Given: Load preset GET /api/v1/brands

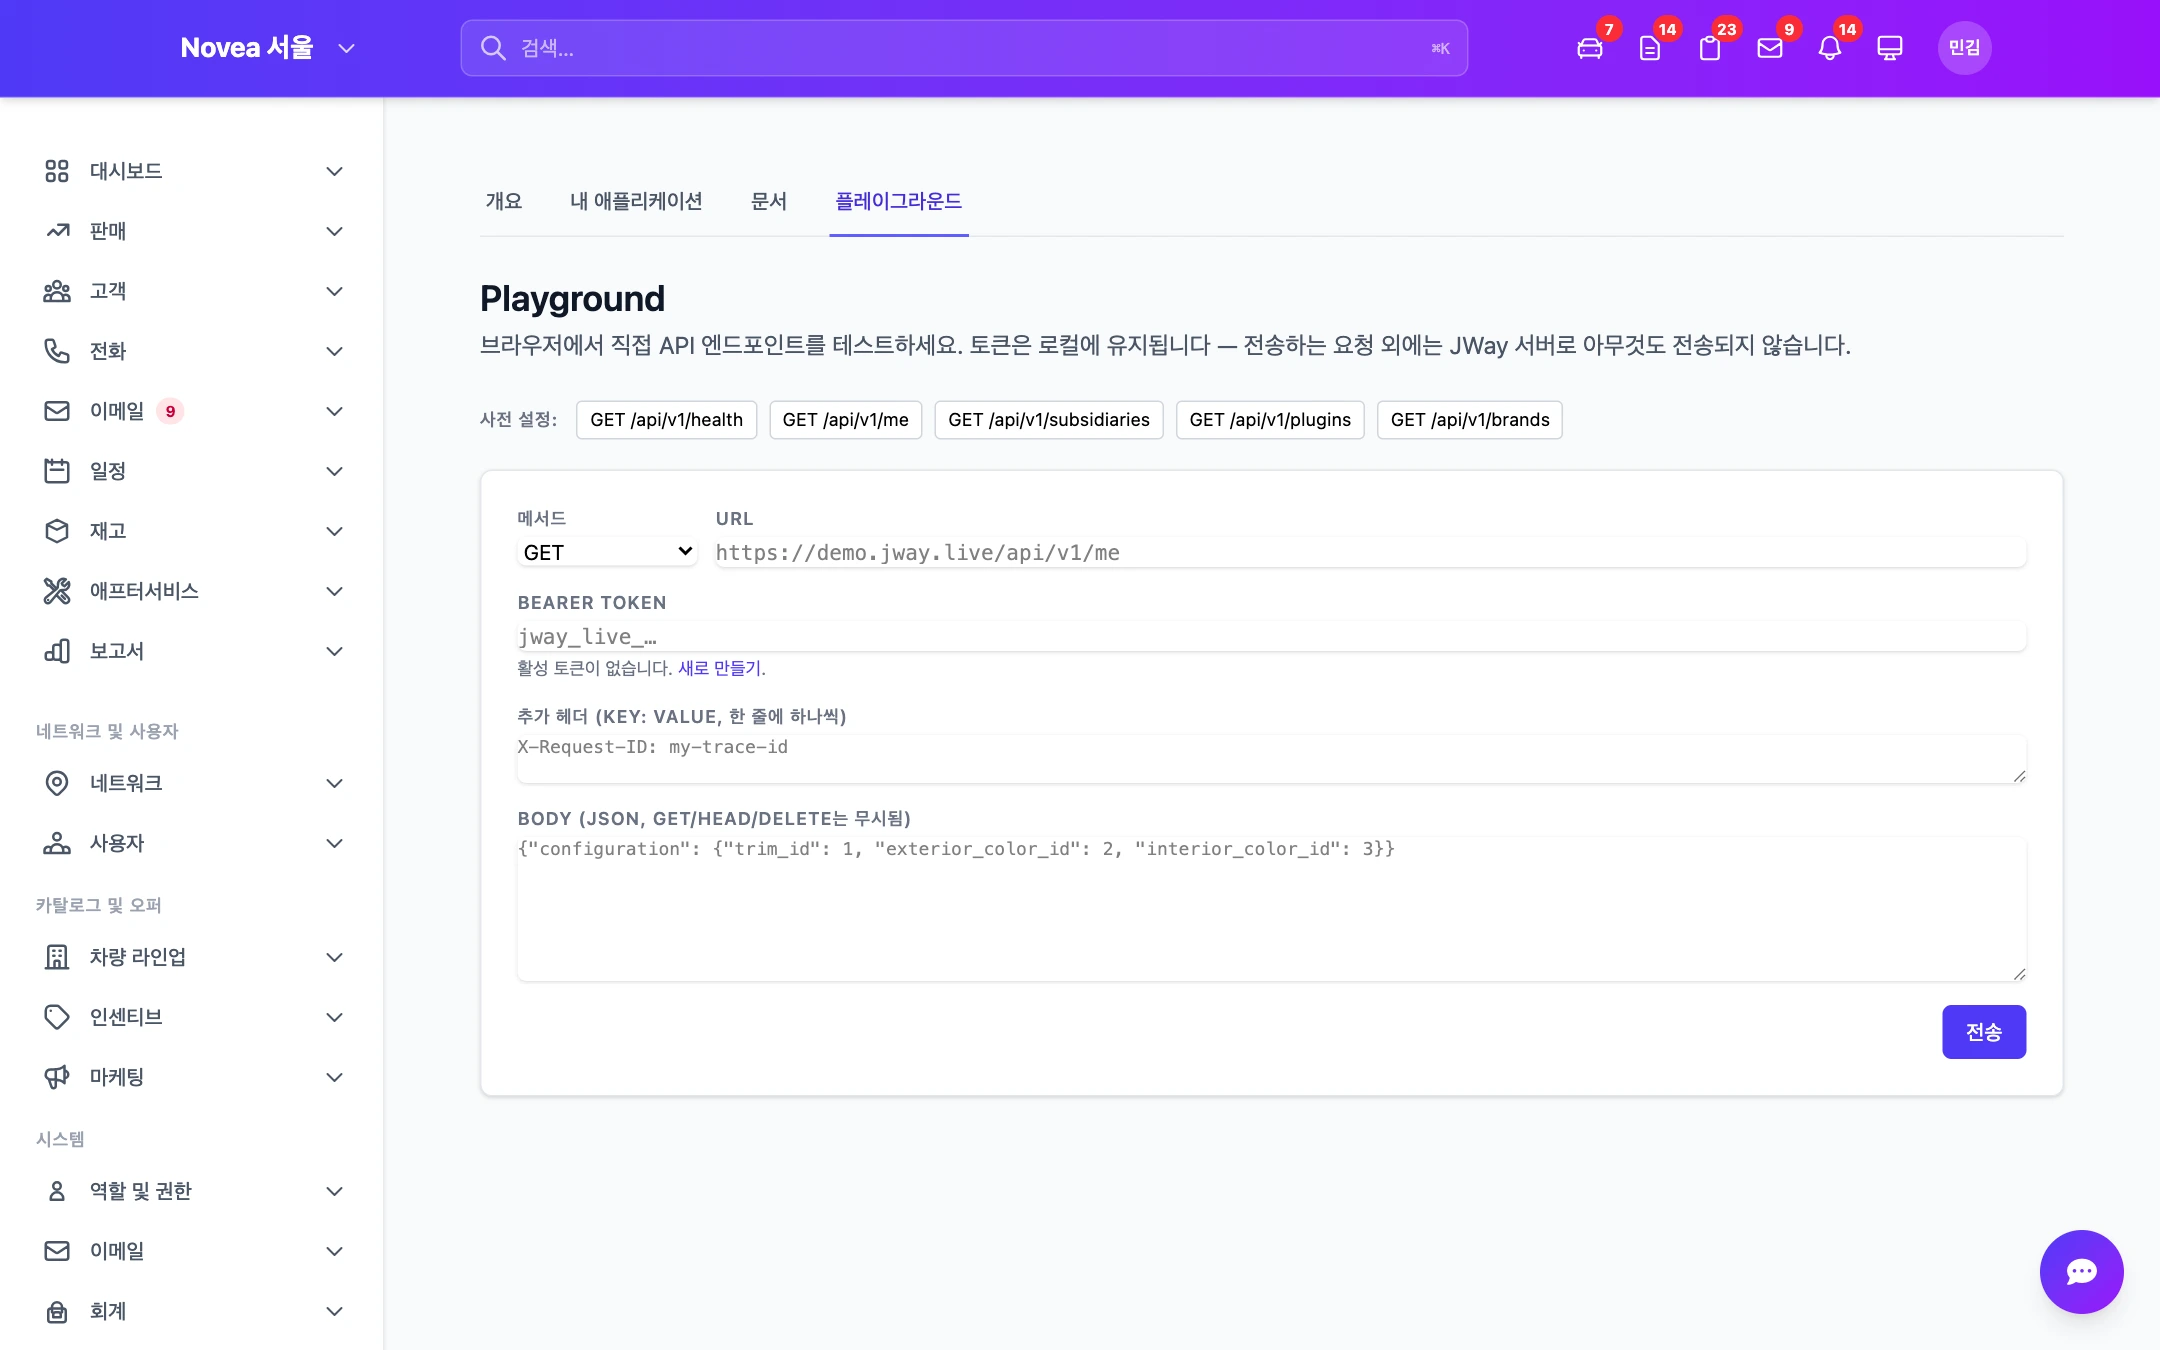Looking at the screenshot, I should [1469, 419].
